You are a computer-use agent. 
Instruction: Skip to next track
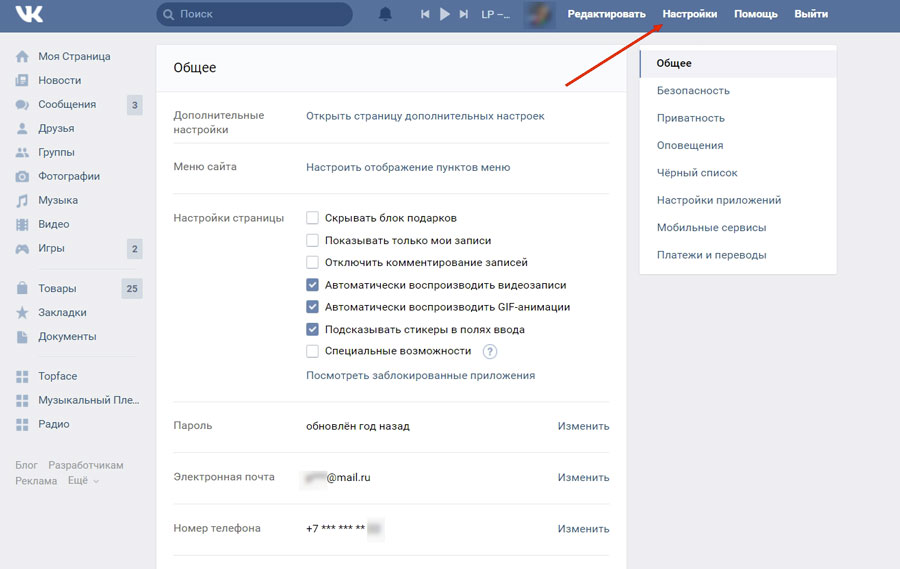click(464, 14)
